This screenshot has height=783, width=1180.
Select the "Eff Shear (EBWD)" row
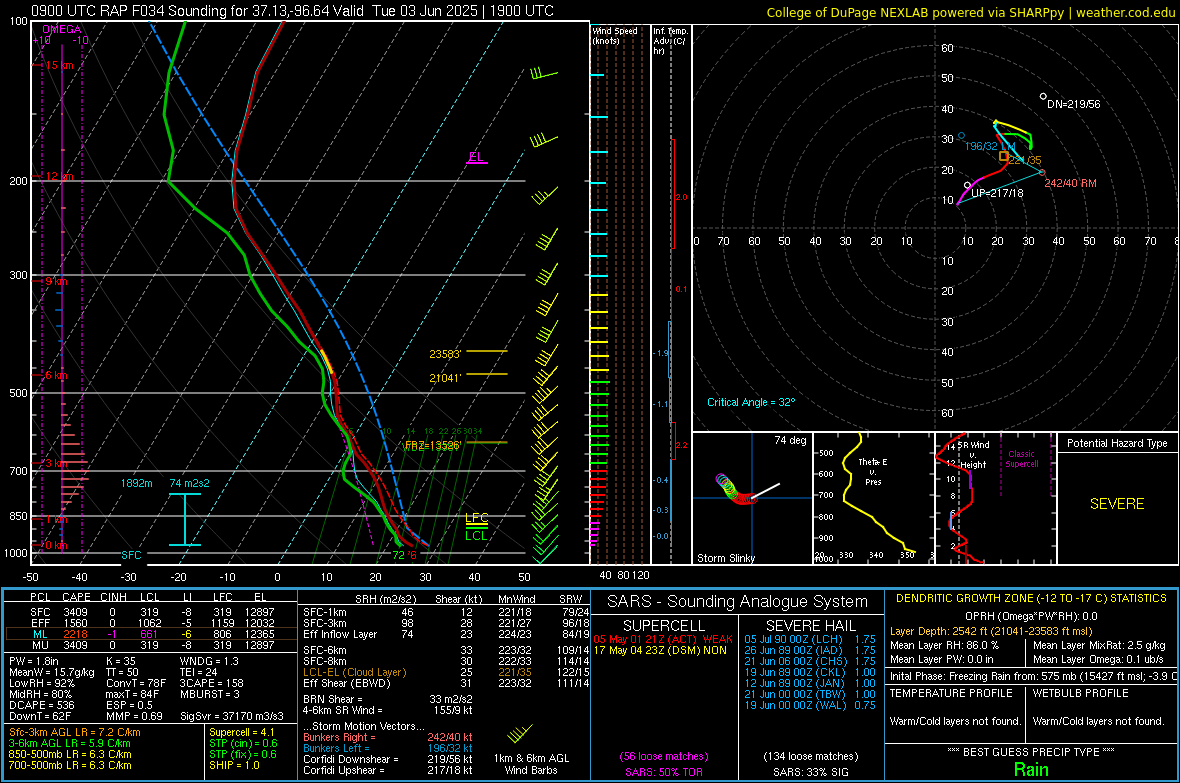446,684
